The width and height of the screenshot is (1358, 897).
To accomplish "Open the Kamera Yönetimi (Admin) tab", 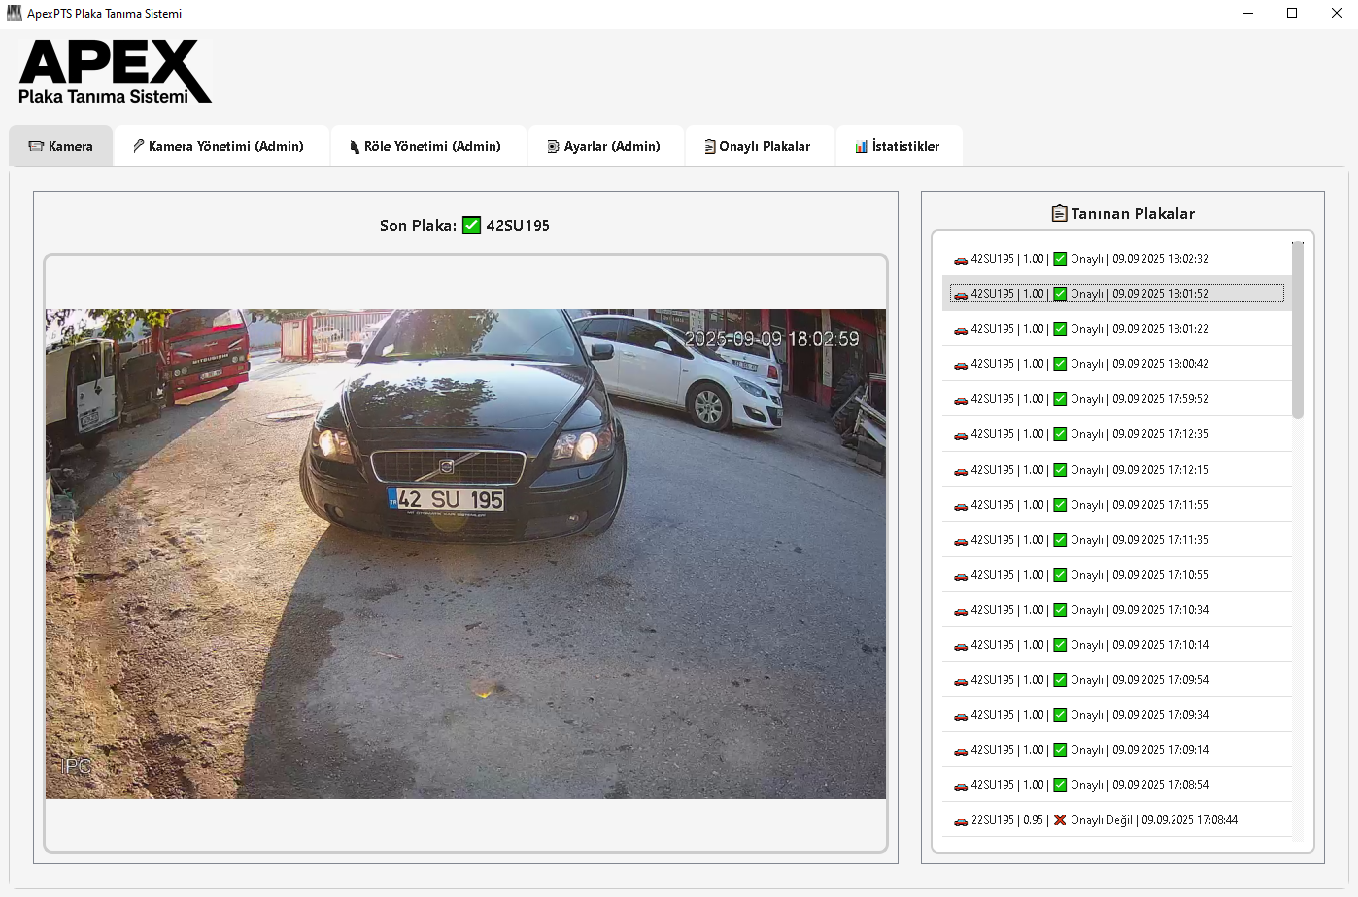I will click(221, 146).
